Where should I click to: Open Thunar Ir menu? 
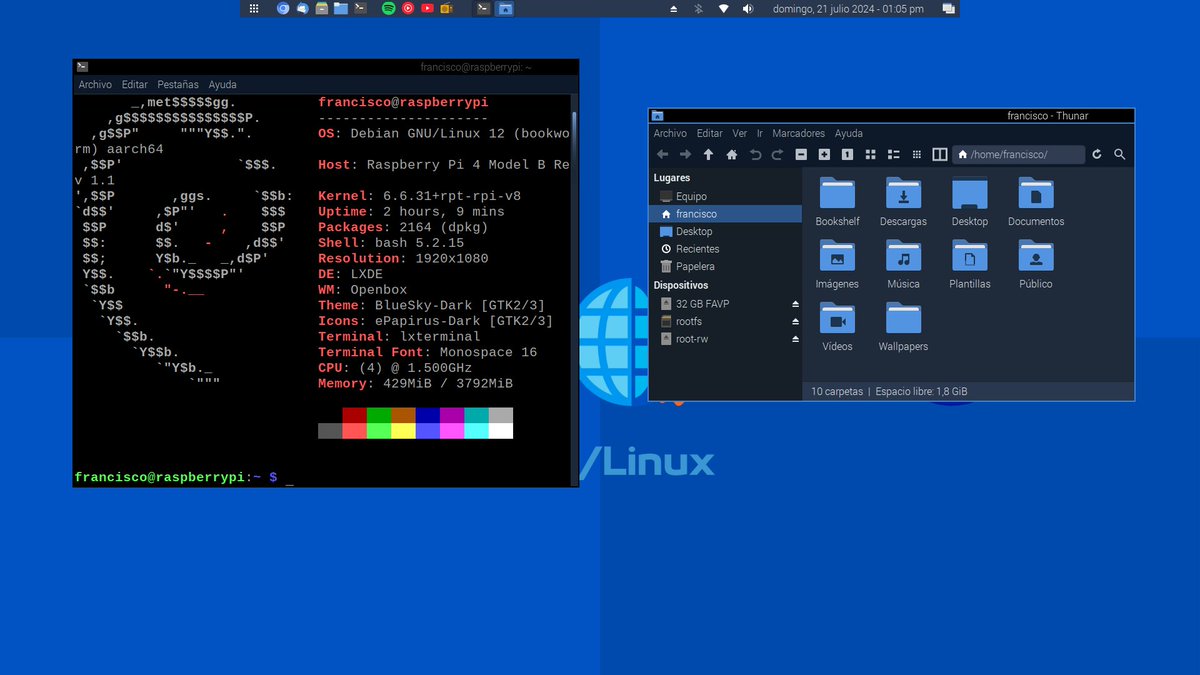[760, 133]
